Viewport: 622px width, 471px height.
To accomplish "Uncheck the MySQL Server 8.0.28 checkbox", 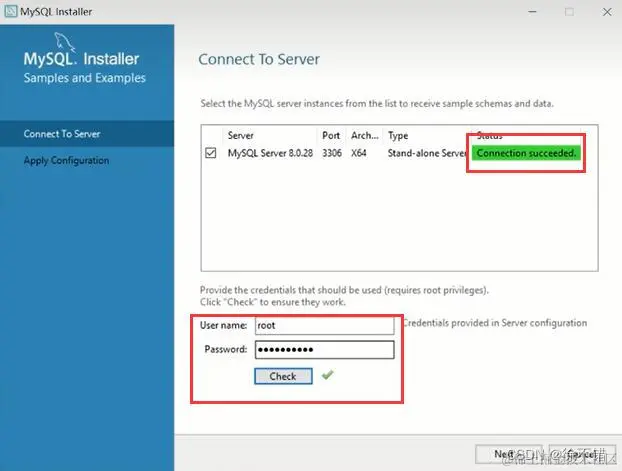I will click(211, 153).
